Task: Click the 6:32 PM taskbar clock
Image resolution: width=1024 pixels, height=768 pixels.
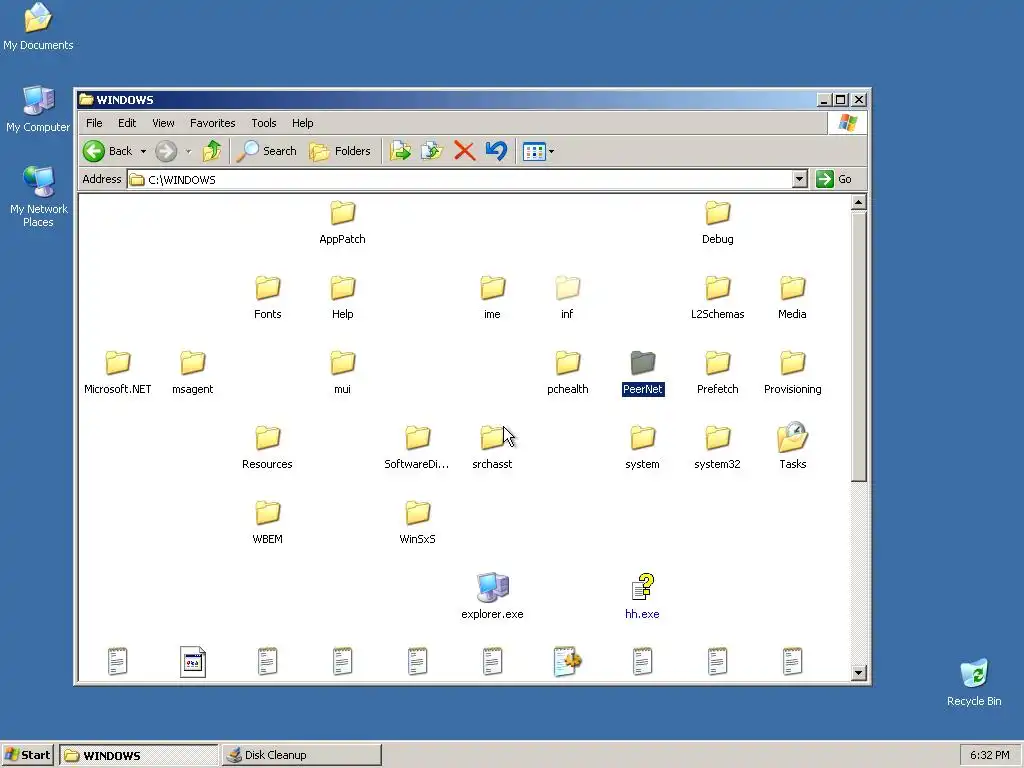Action: (x=989, y=755)
